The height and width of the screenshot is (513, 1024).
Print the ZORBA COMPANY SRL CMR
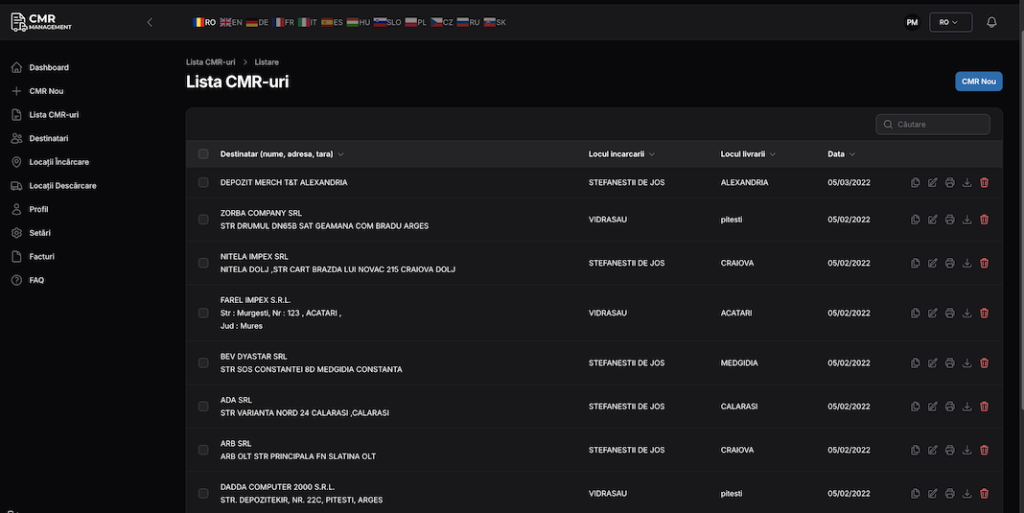(x=950, y=219)
